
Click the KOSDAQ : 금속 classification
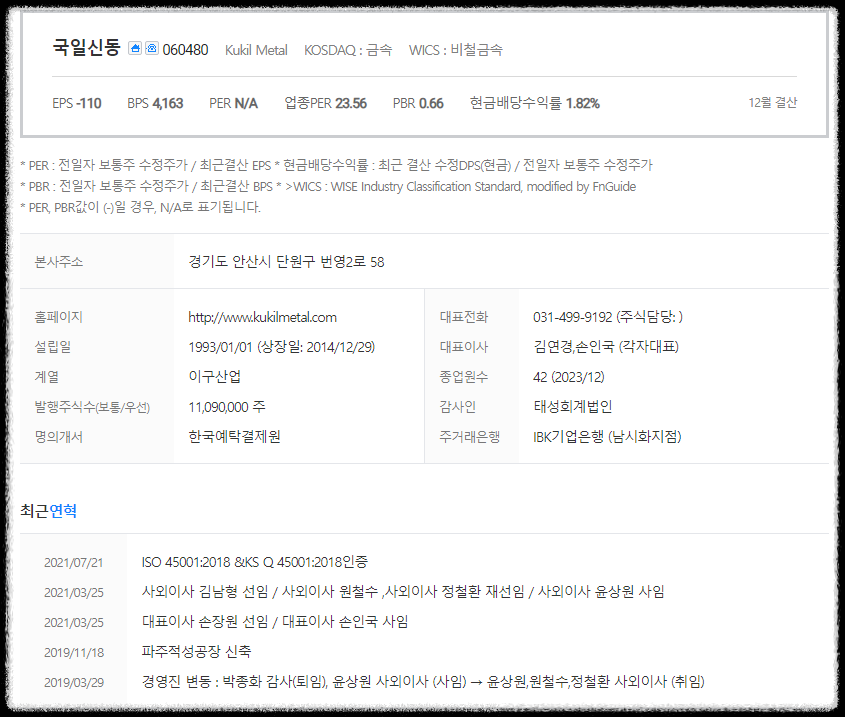coord(348,50)
